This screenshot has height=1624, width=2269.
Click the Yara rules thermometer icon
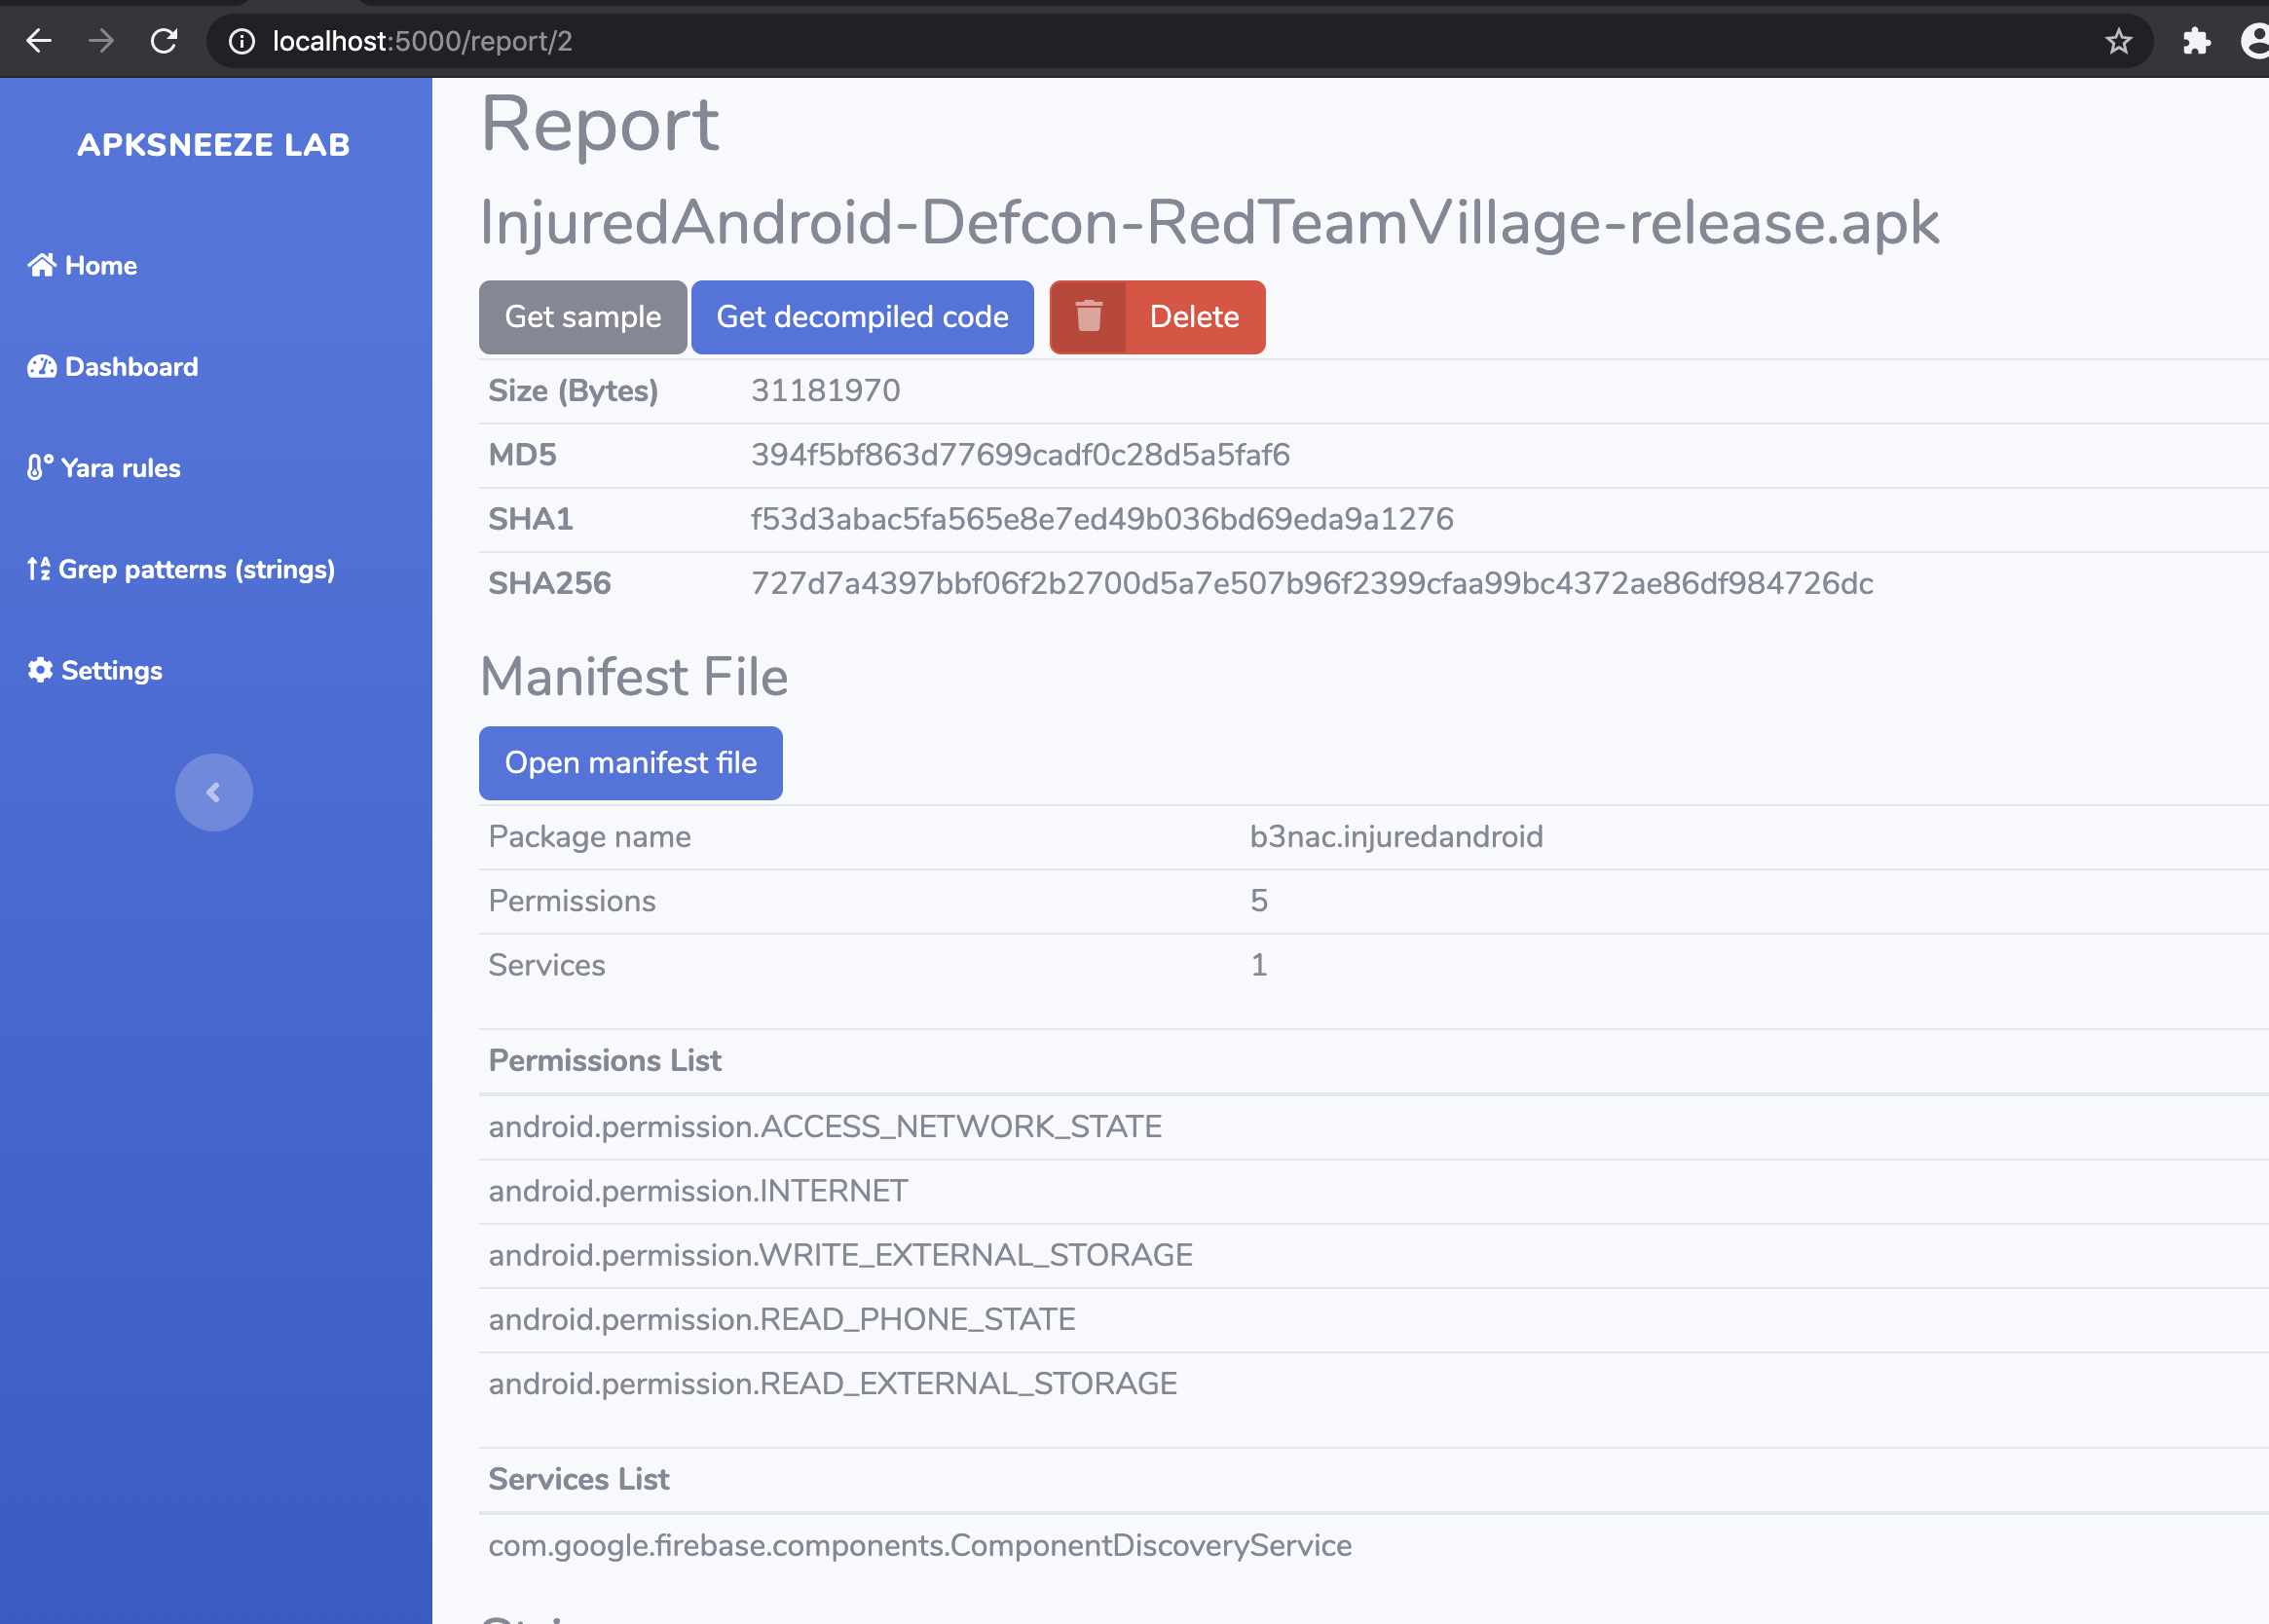point(39,468)
